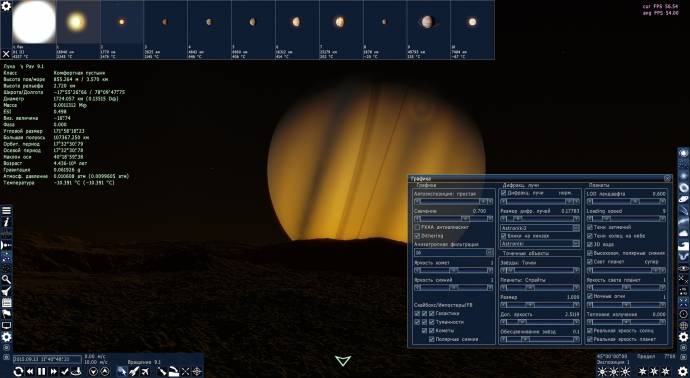Edit the date and time field
Screen dimensions: 690x378
pos(47,359)
